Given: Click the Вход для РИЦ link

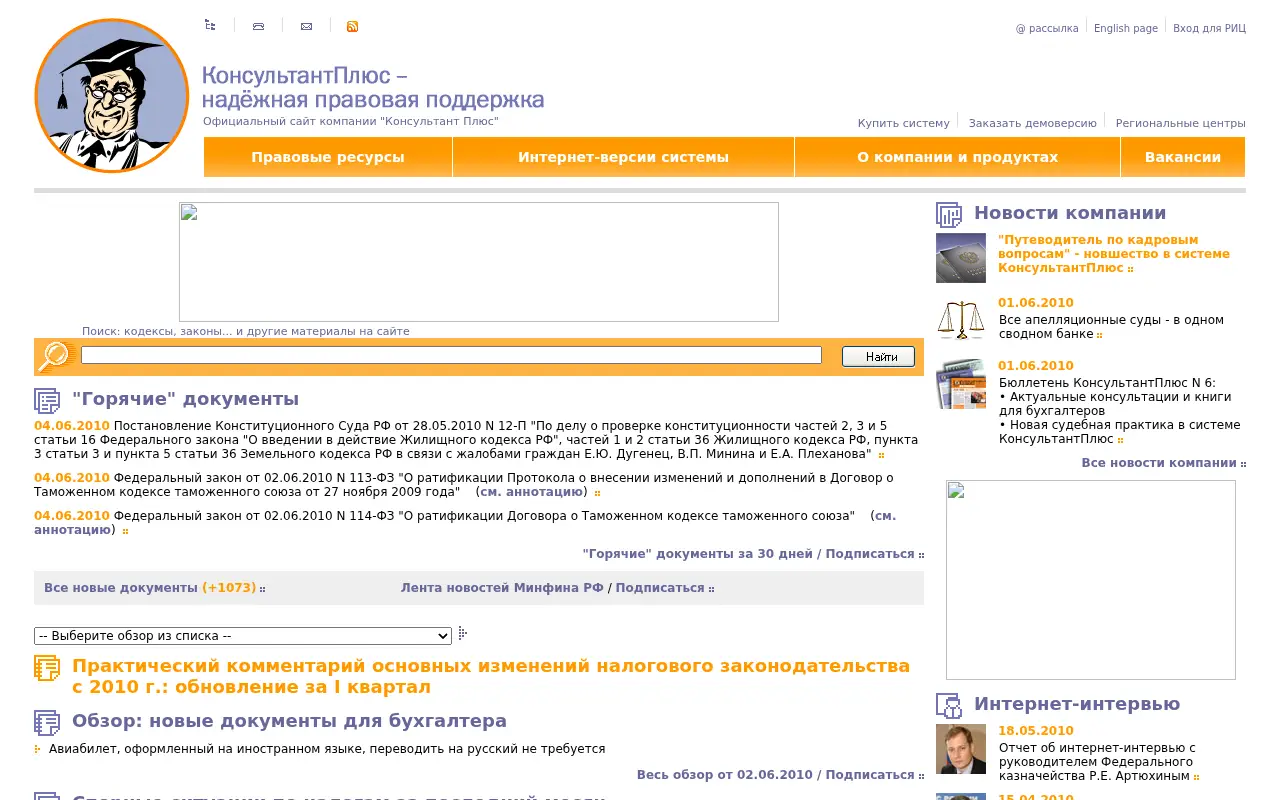Looking at the screenshot, I should [1209, 28].
